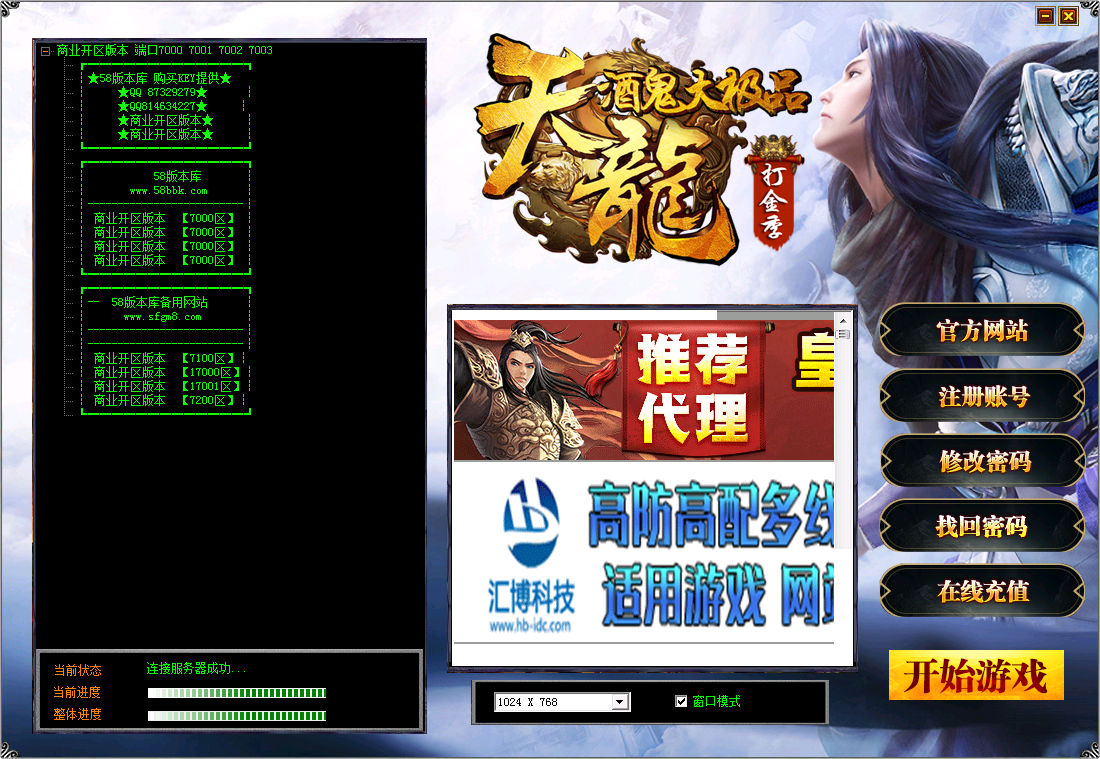Start the game with 开始游戏
1100x759 pixels.
tap(976, 676)
